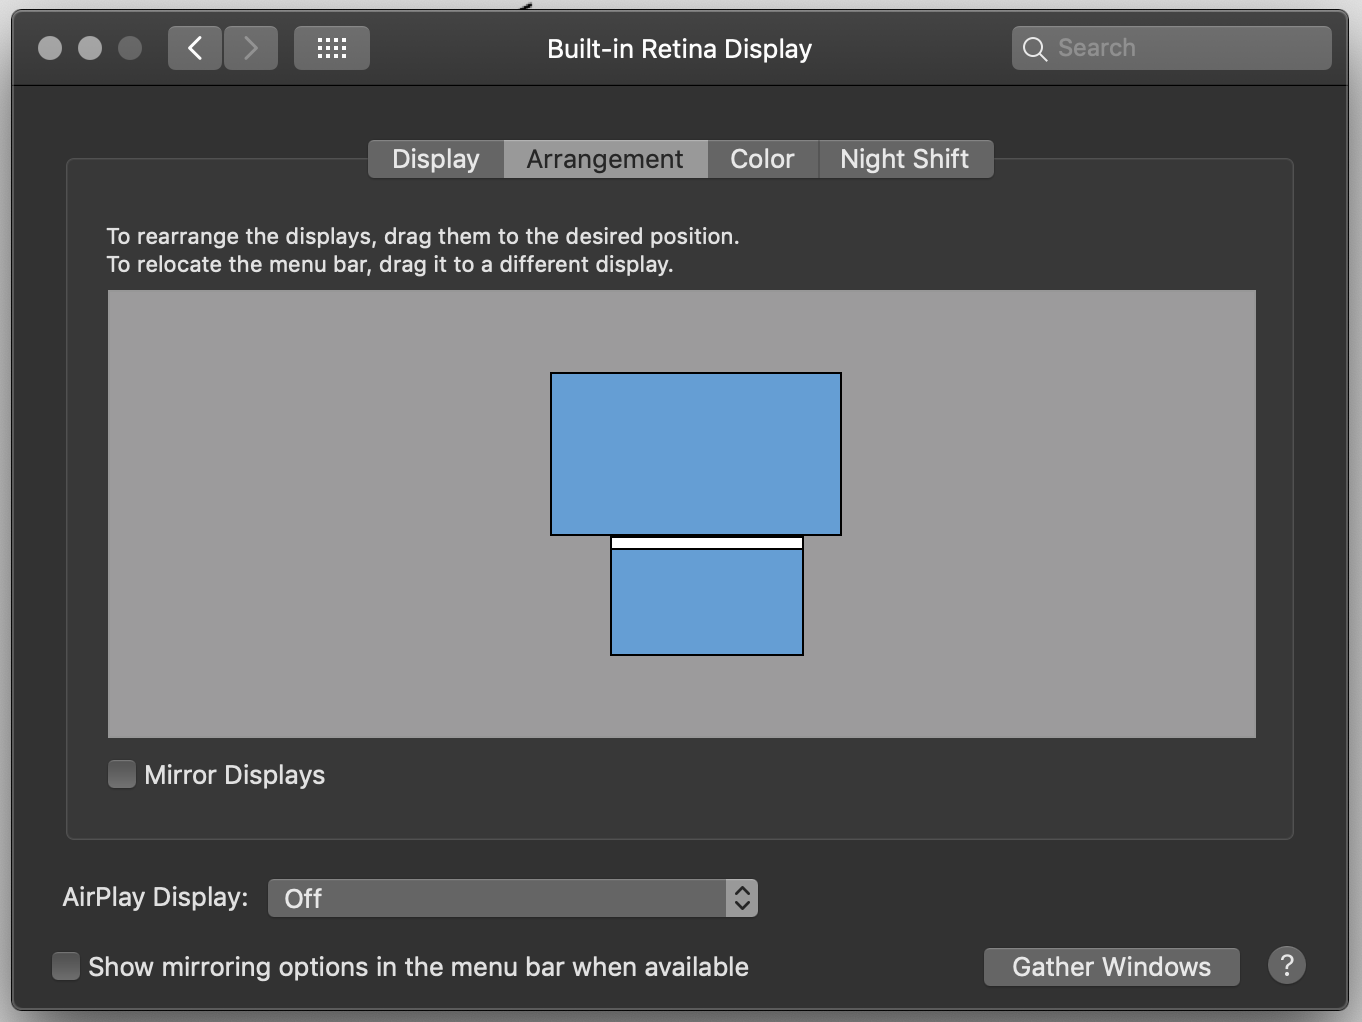
Task: Open help with the question mark button
Action: pos(1286,966)
